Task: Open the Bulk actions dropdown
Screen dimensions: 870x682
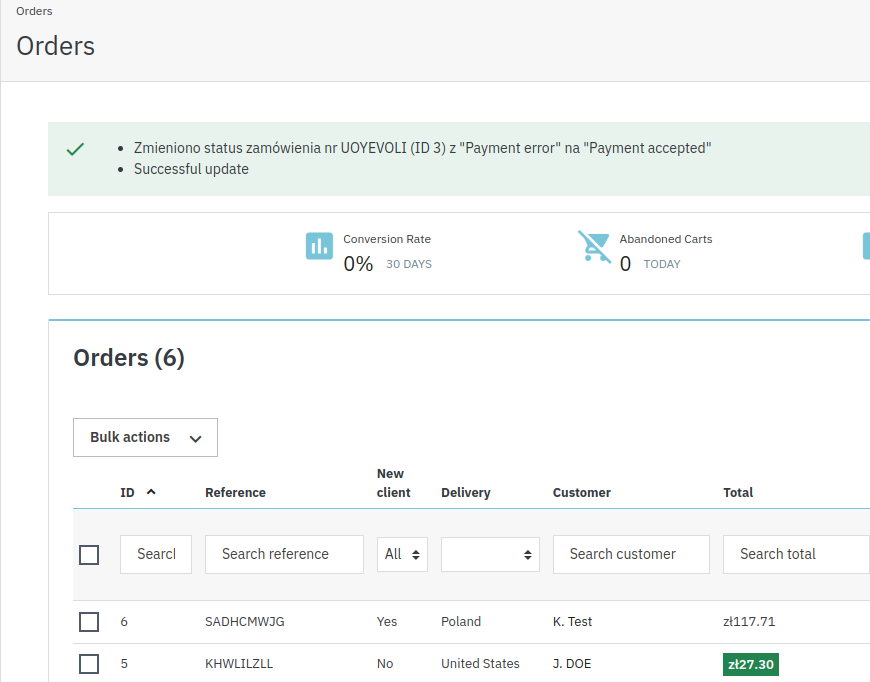Action: click(145, 437)
